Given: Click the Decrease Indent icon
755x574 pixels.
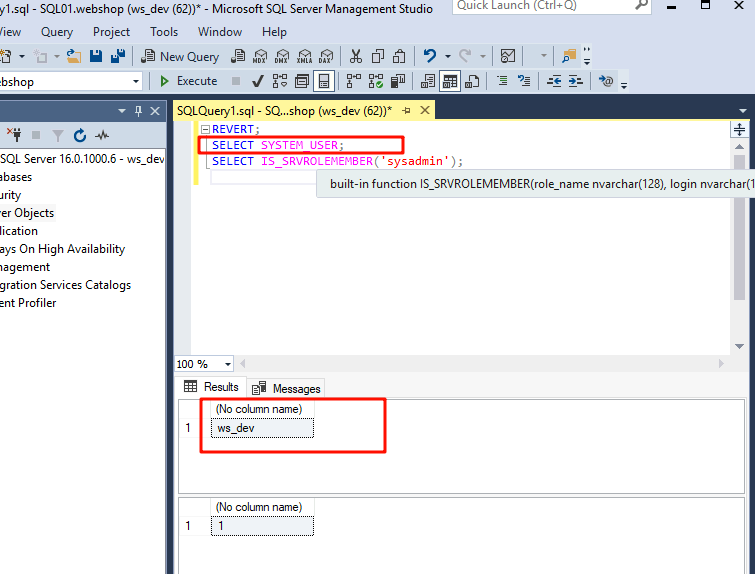Looking at the screenshot, I should click(x=554, y=81).
